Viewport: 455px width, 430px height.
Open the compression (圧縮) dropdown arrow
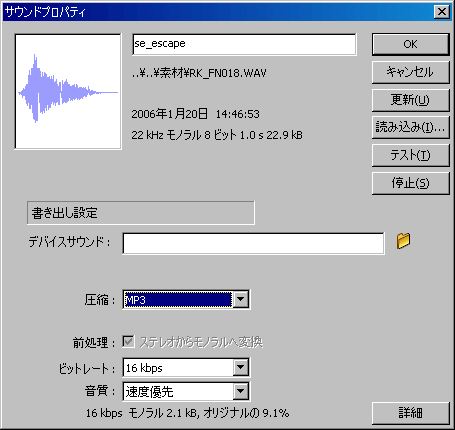[240, 300]
